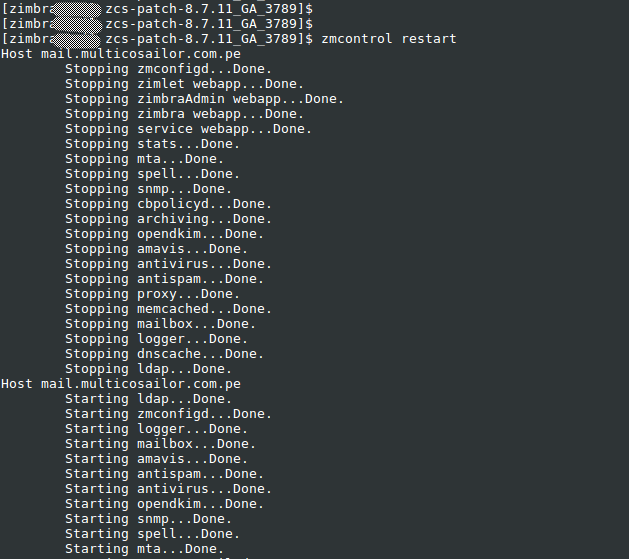This screenshot has width=629, height=559.
Task: Click the "Stopping zmconfigd...Done." line
Action: pos(168,69)
